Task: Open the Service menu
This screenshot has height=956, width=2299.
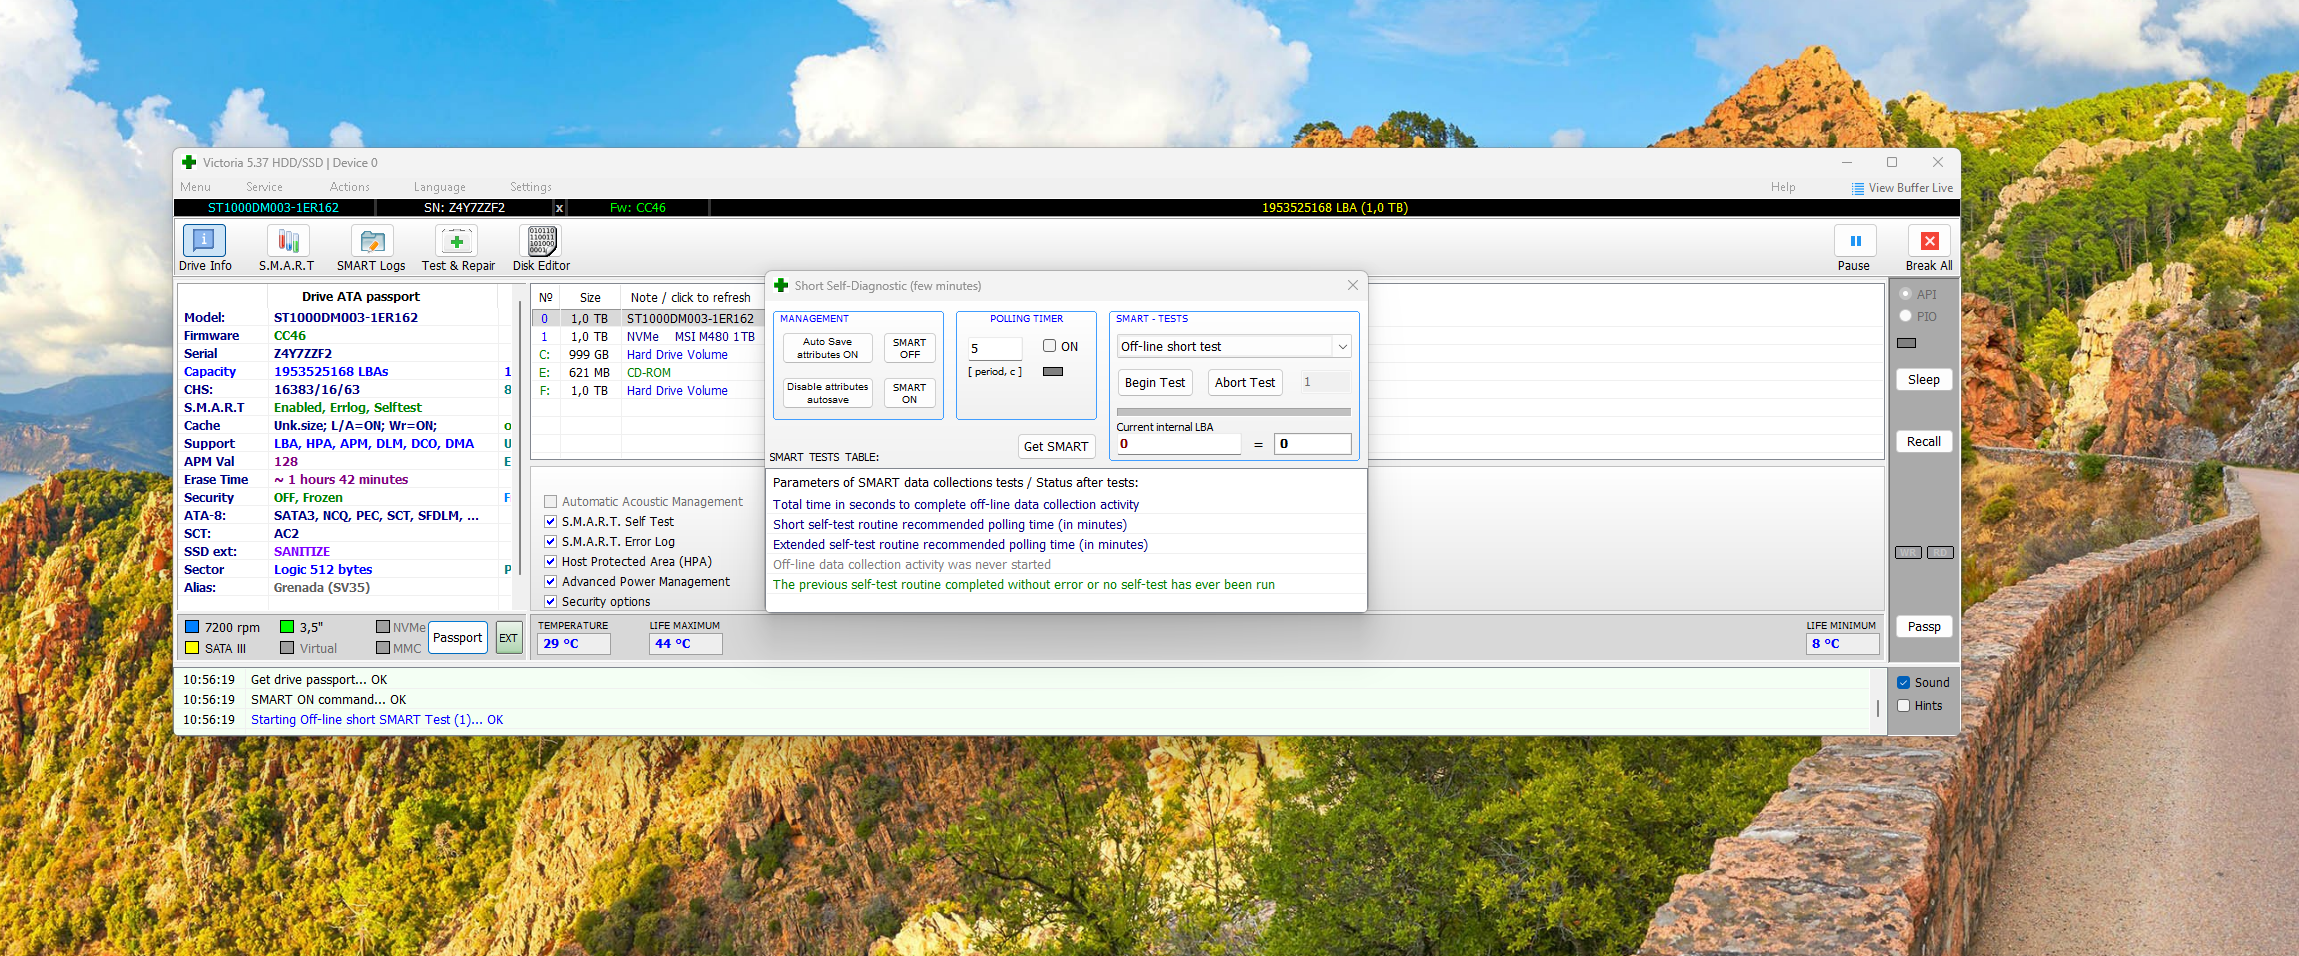Action: tap(264, 187)
